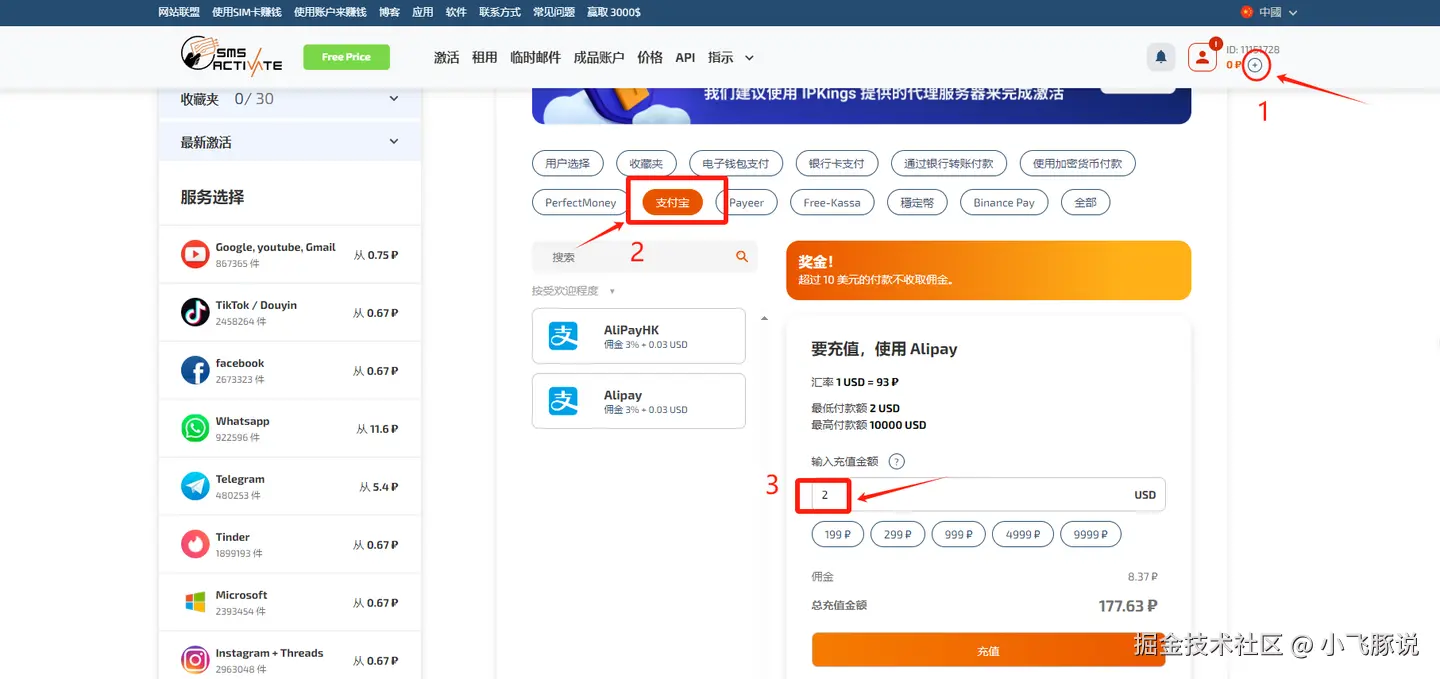Click the orange 充值 button
Image resolution: width=1440 pixels, height=679 pixels.
988,650
